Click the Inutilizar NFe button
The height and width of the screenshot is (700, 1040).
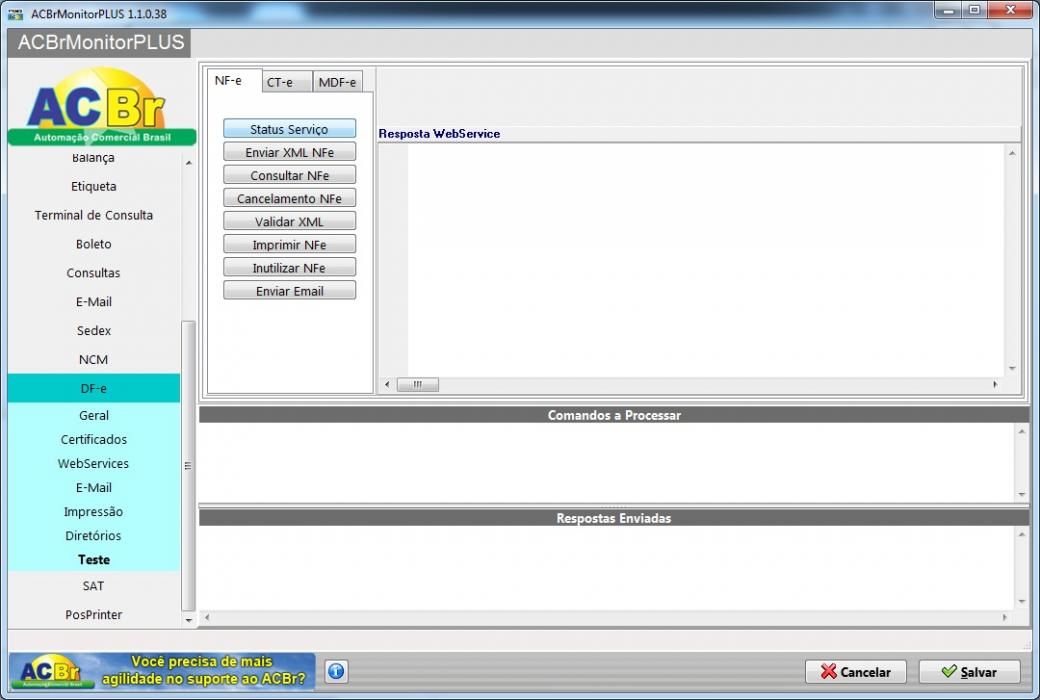[289, 268]
